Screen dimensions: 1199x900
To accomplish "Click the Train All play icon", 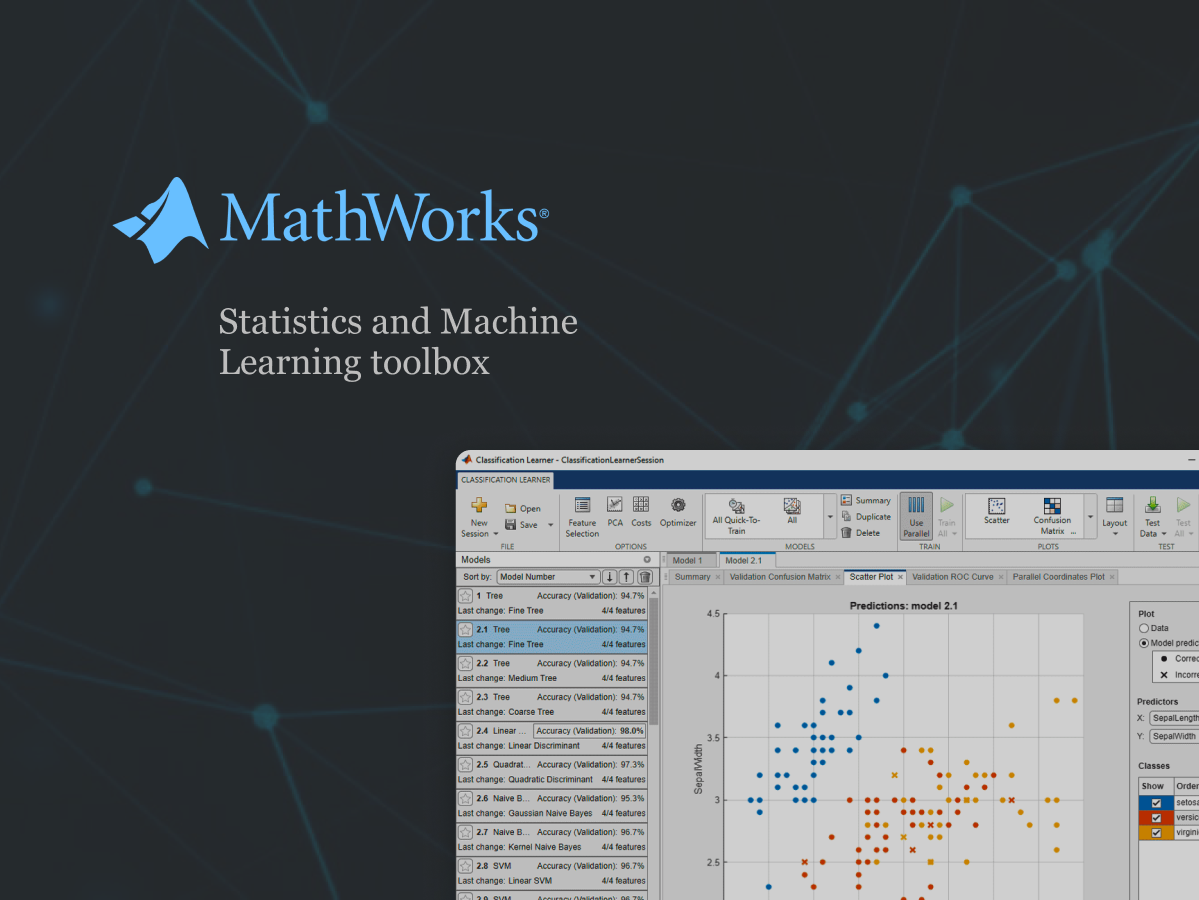I will (947, 505).
